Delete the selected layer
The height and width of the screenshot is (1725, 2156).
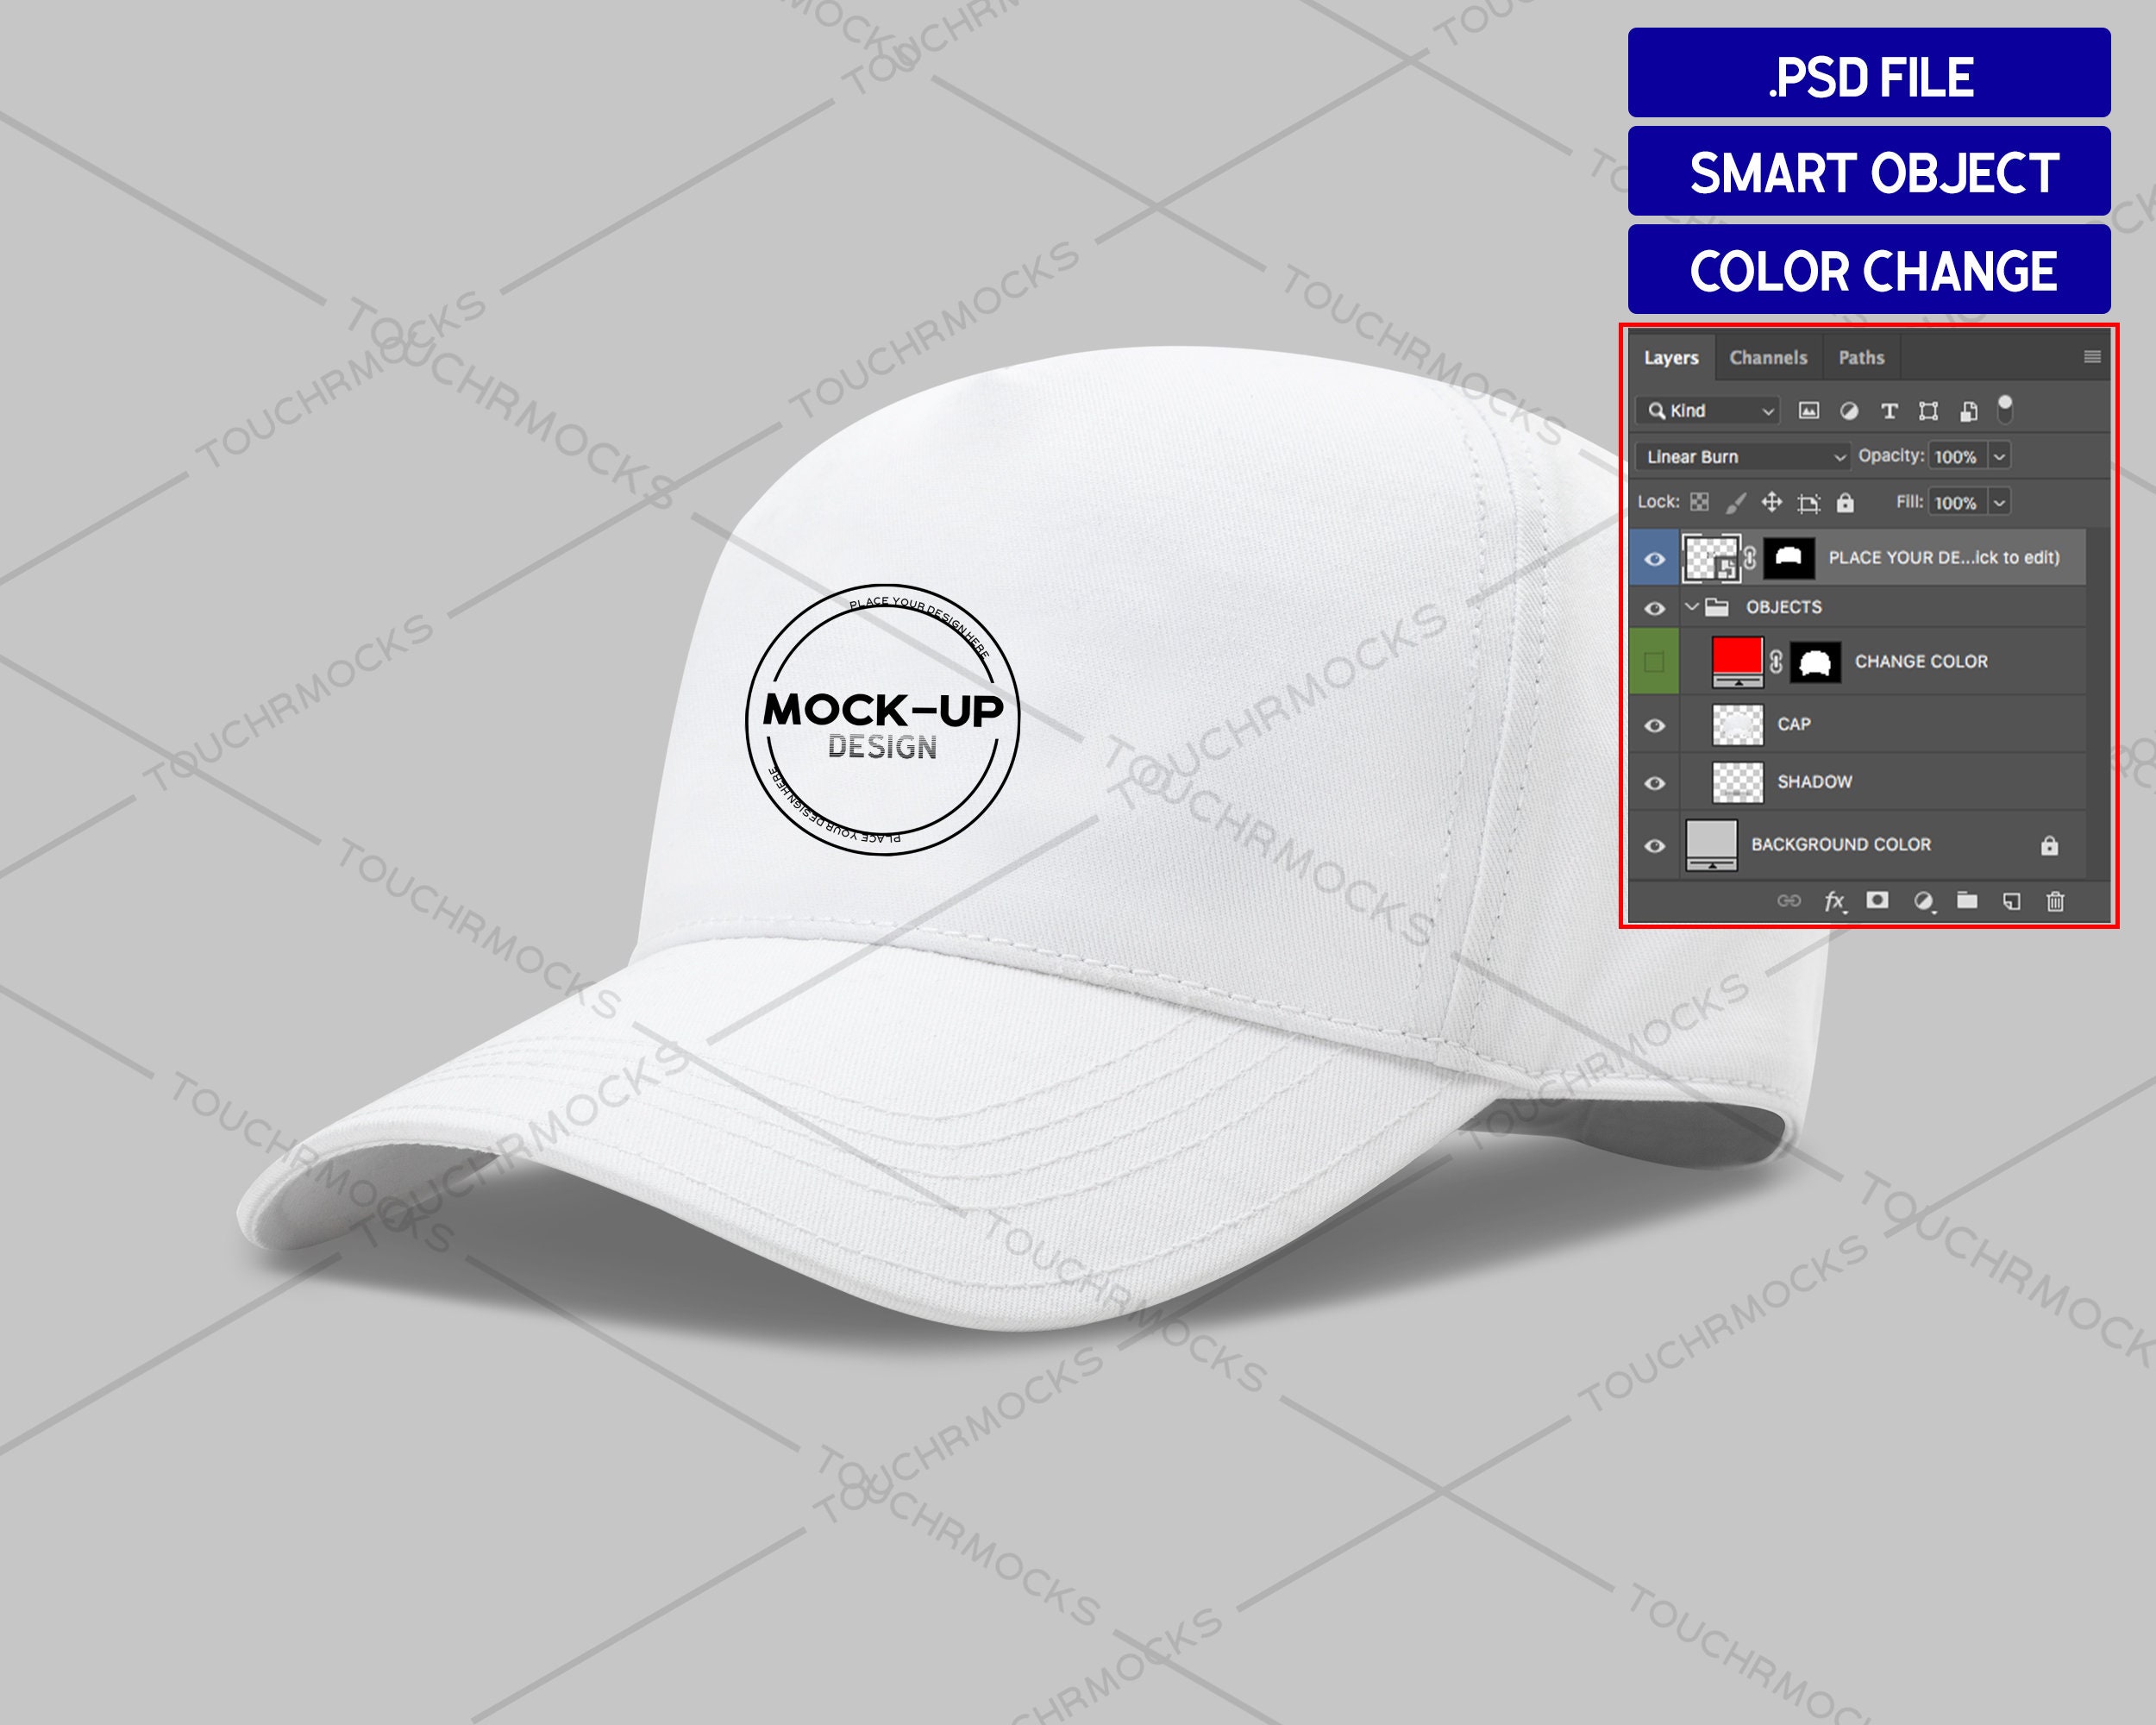click(2056, 901)
